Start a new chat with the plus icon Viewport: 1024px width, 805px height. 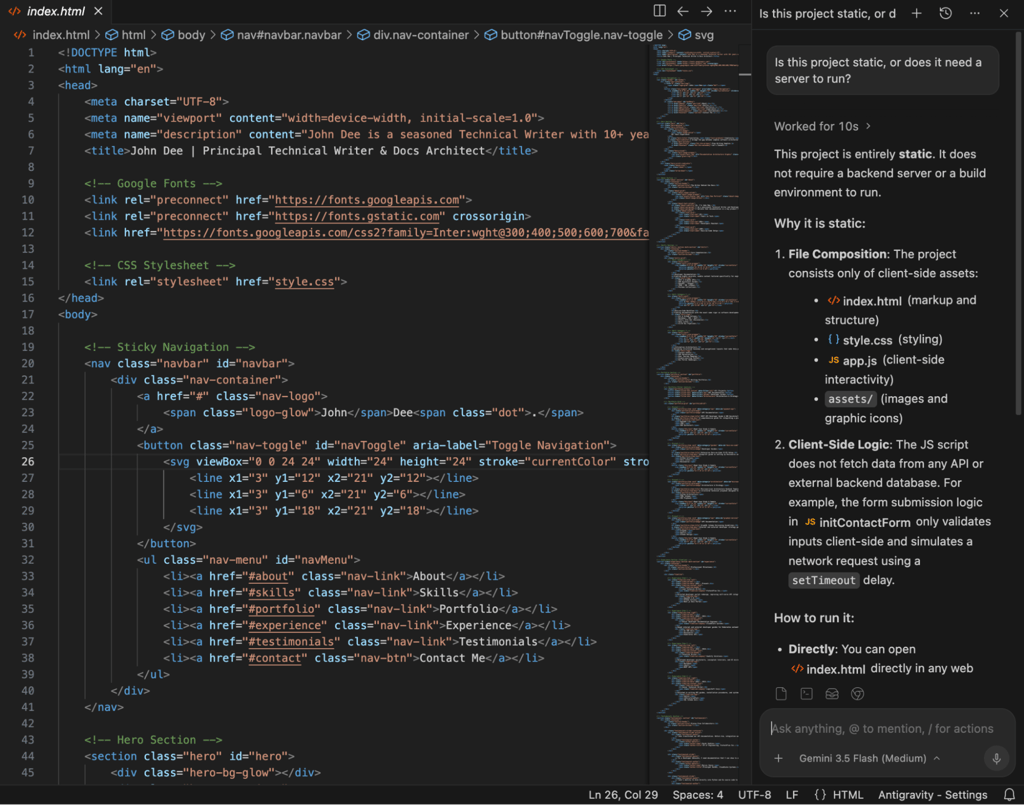click(916, 13)
